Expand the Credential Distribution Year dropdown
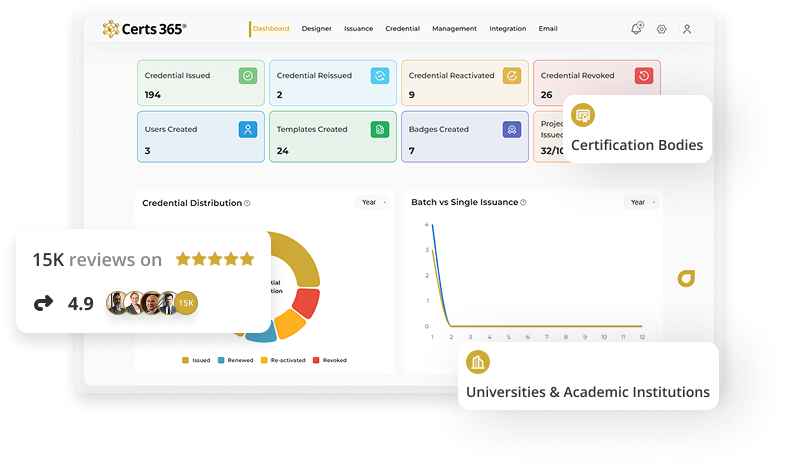786x476 pixels. pyautogui.click(x=373, y=202)
